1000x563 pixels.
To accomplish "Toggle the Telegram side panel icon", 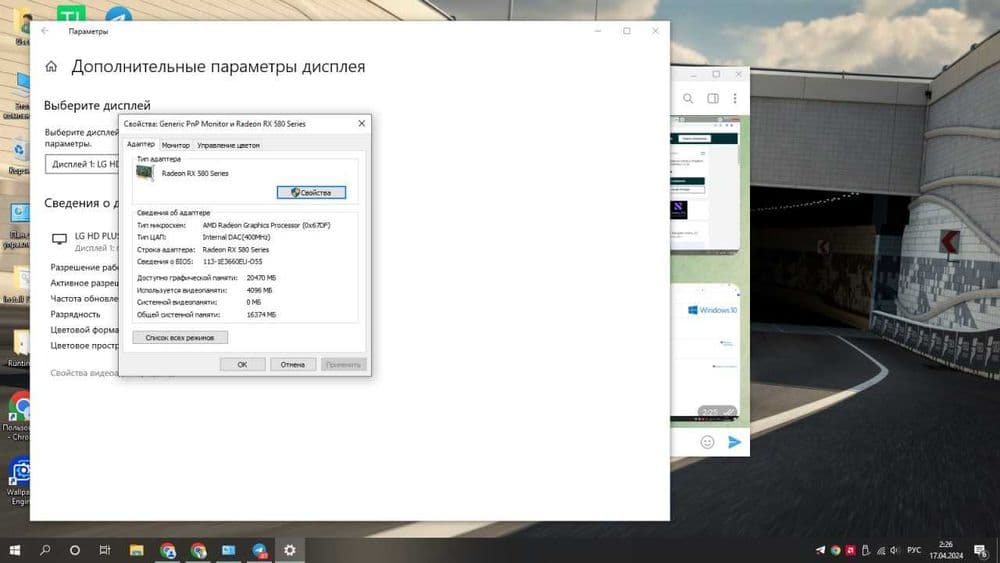I will click(x=713, y=98).
